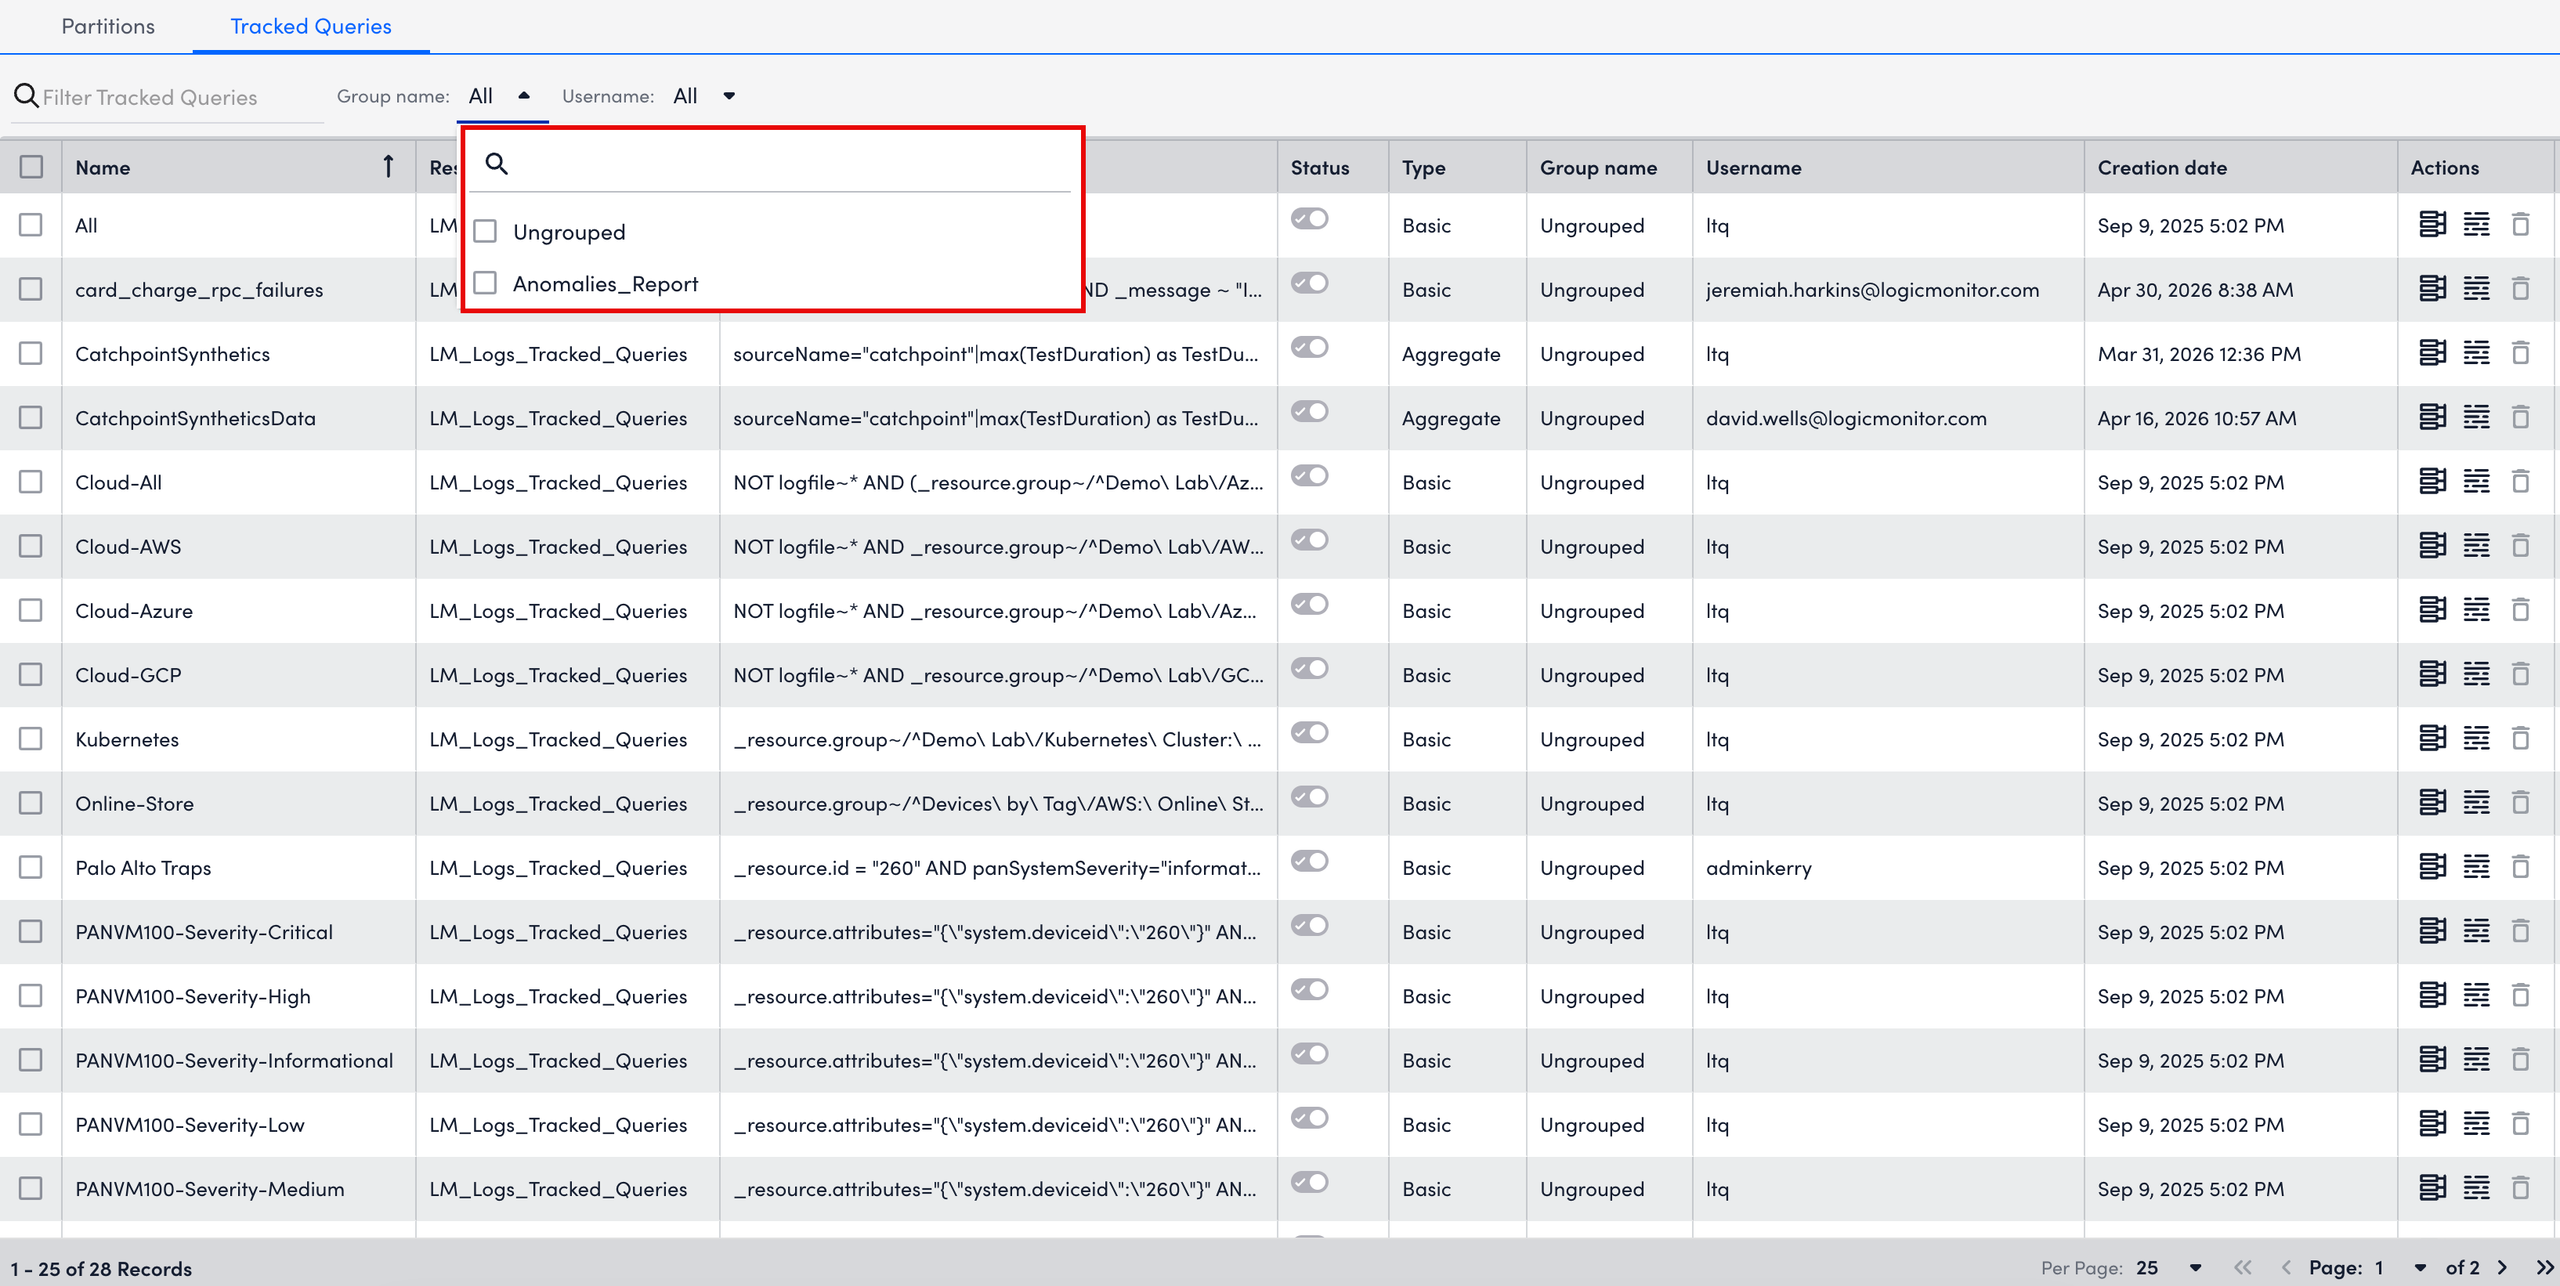This screenshot has height=1286, width=2560.
Task: Click first action icon for Cloud-AWS row
Action: (2432, 546)
